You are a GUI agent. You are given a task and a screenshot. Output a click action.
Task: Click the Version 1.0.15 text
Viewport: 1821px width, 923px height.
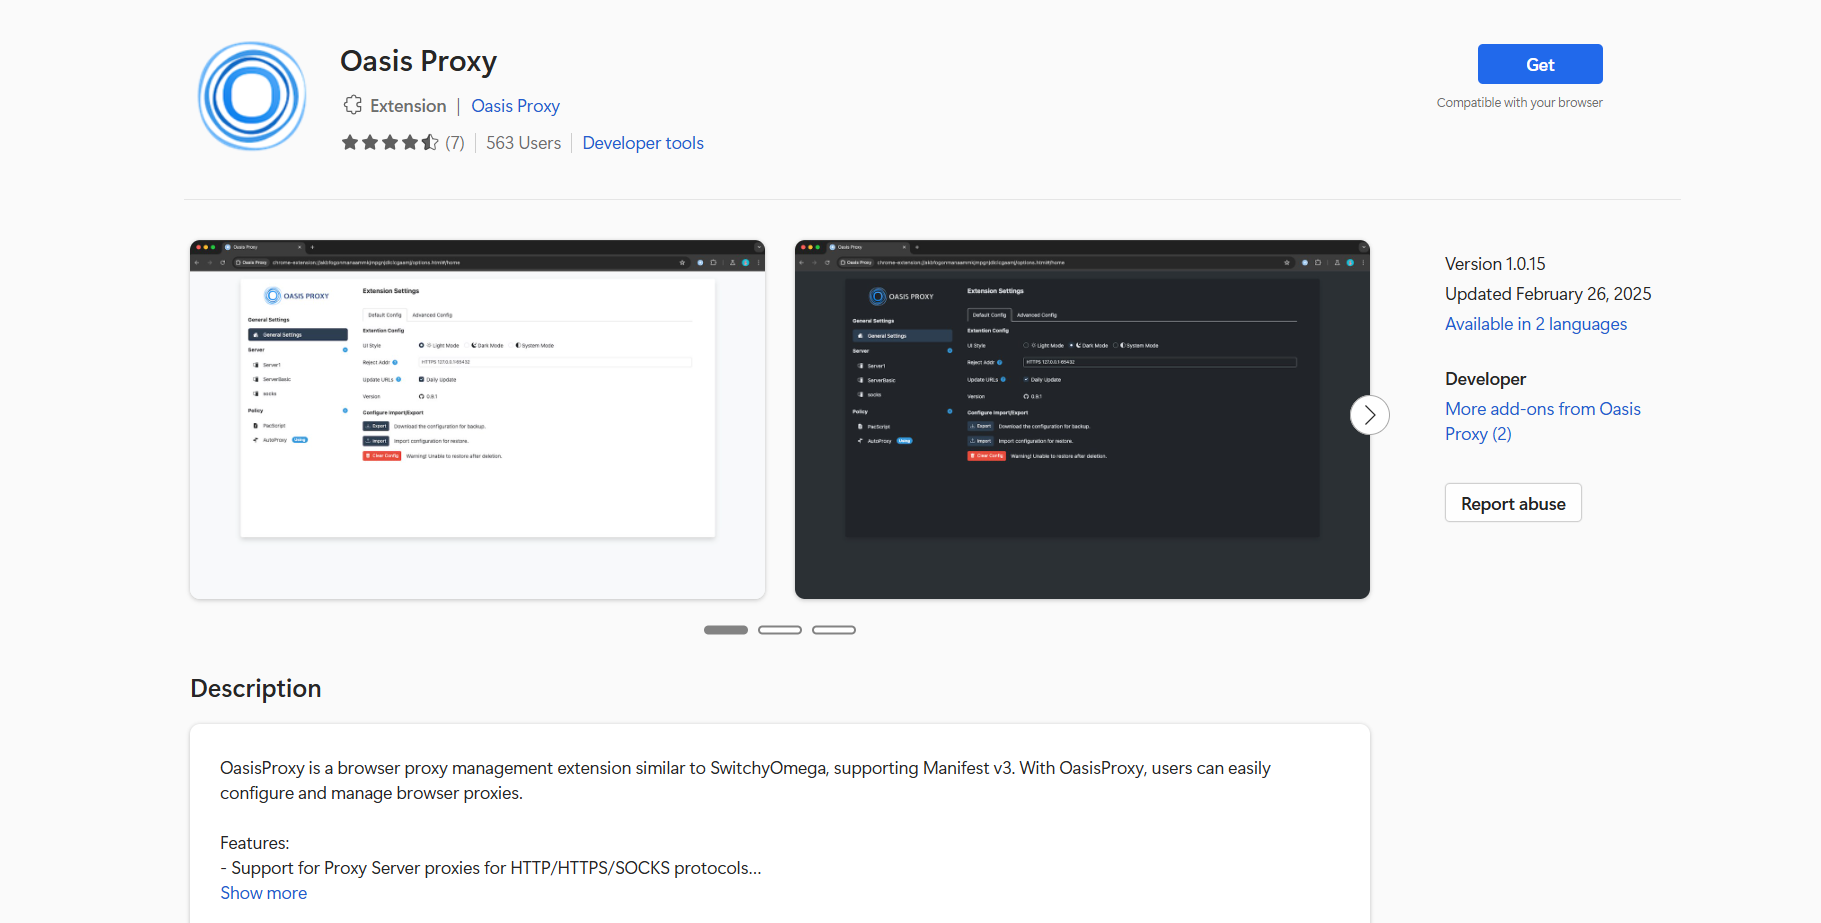point(1495,264)
